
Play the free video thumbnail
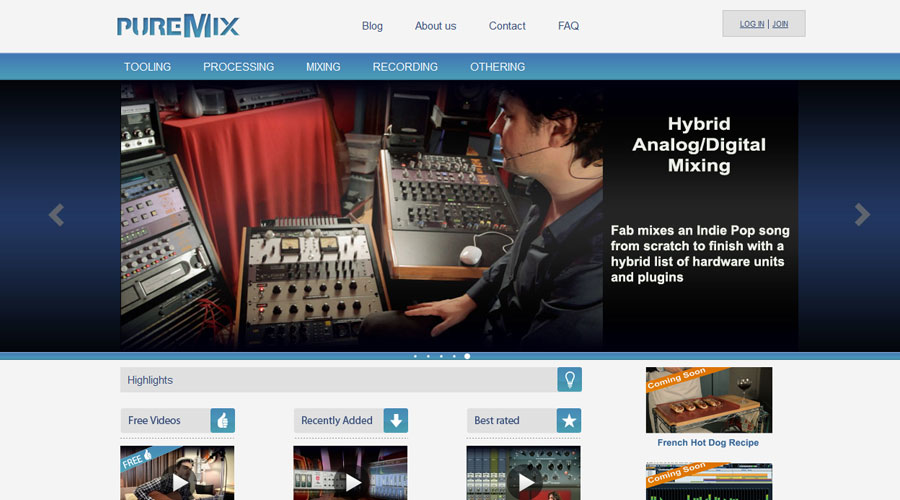click(178, 481)
